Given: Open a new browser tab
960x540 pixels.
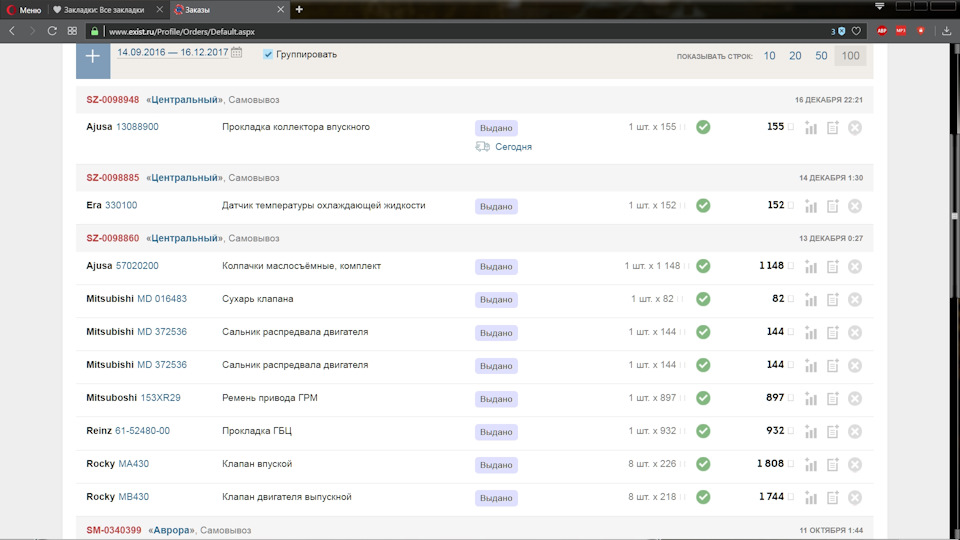Looking at the screenshot, I should (x=299, y=9).
